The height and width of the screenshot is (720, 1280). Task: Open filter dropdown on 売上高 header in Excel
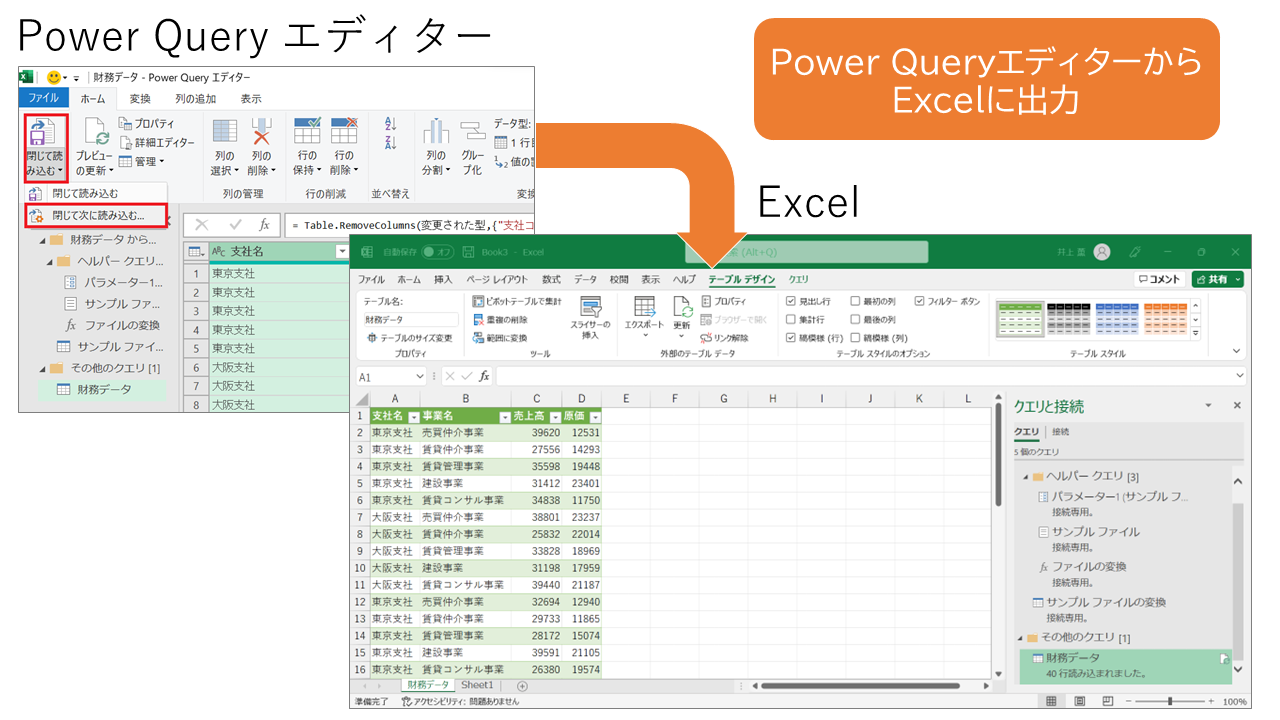(x=554, y=416)
